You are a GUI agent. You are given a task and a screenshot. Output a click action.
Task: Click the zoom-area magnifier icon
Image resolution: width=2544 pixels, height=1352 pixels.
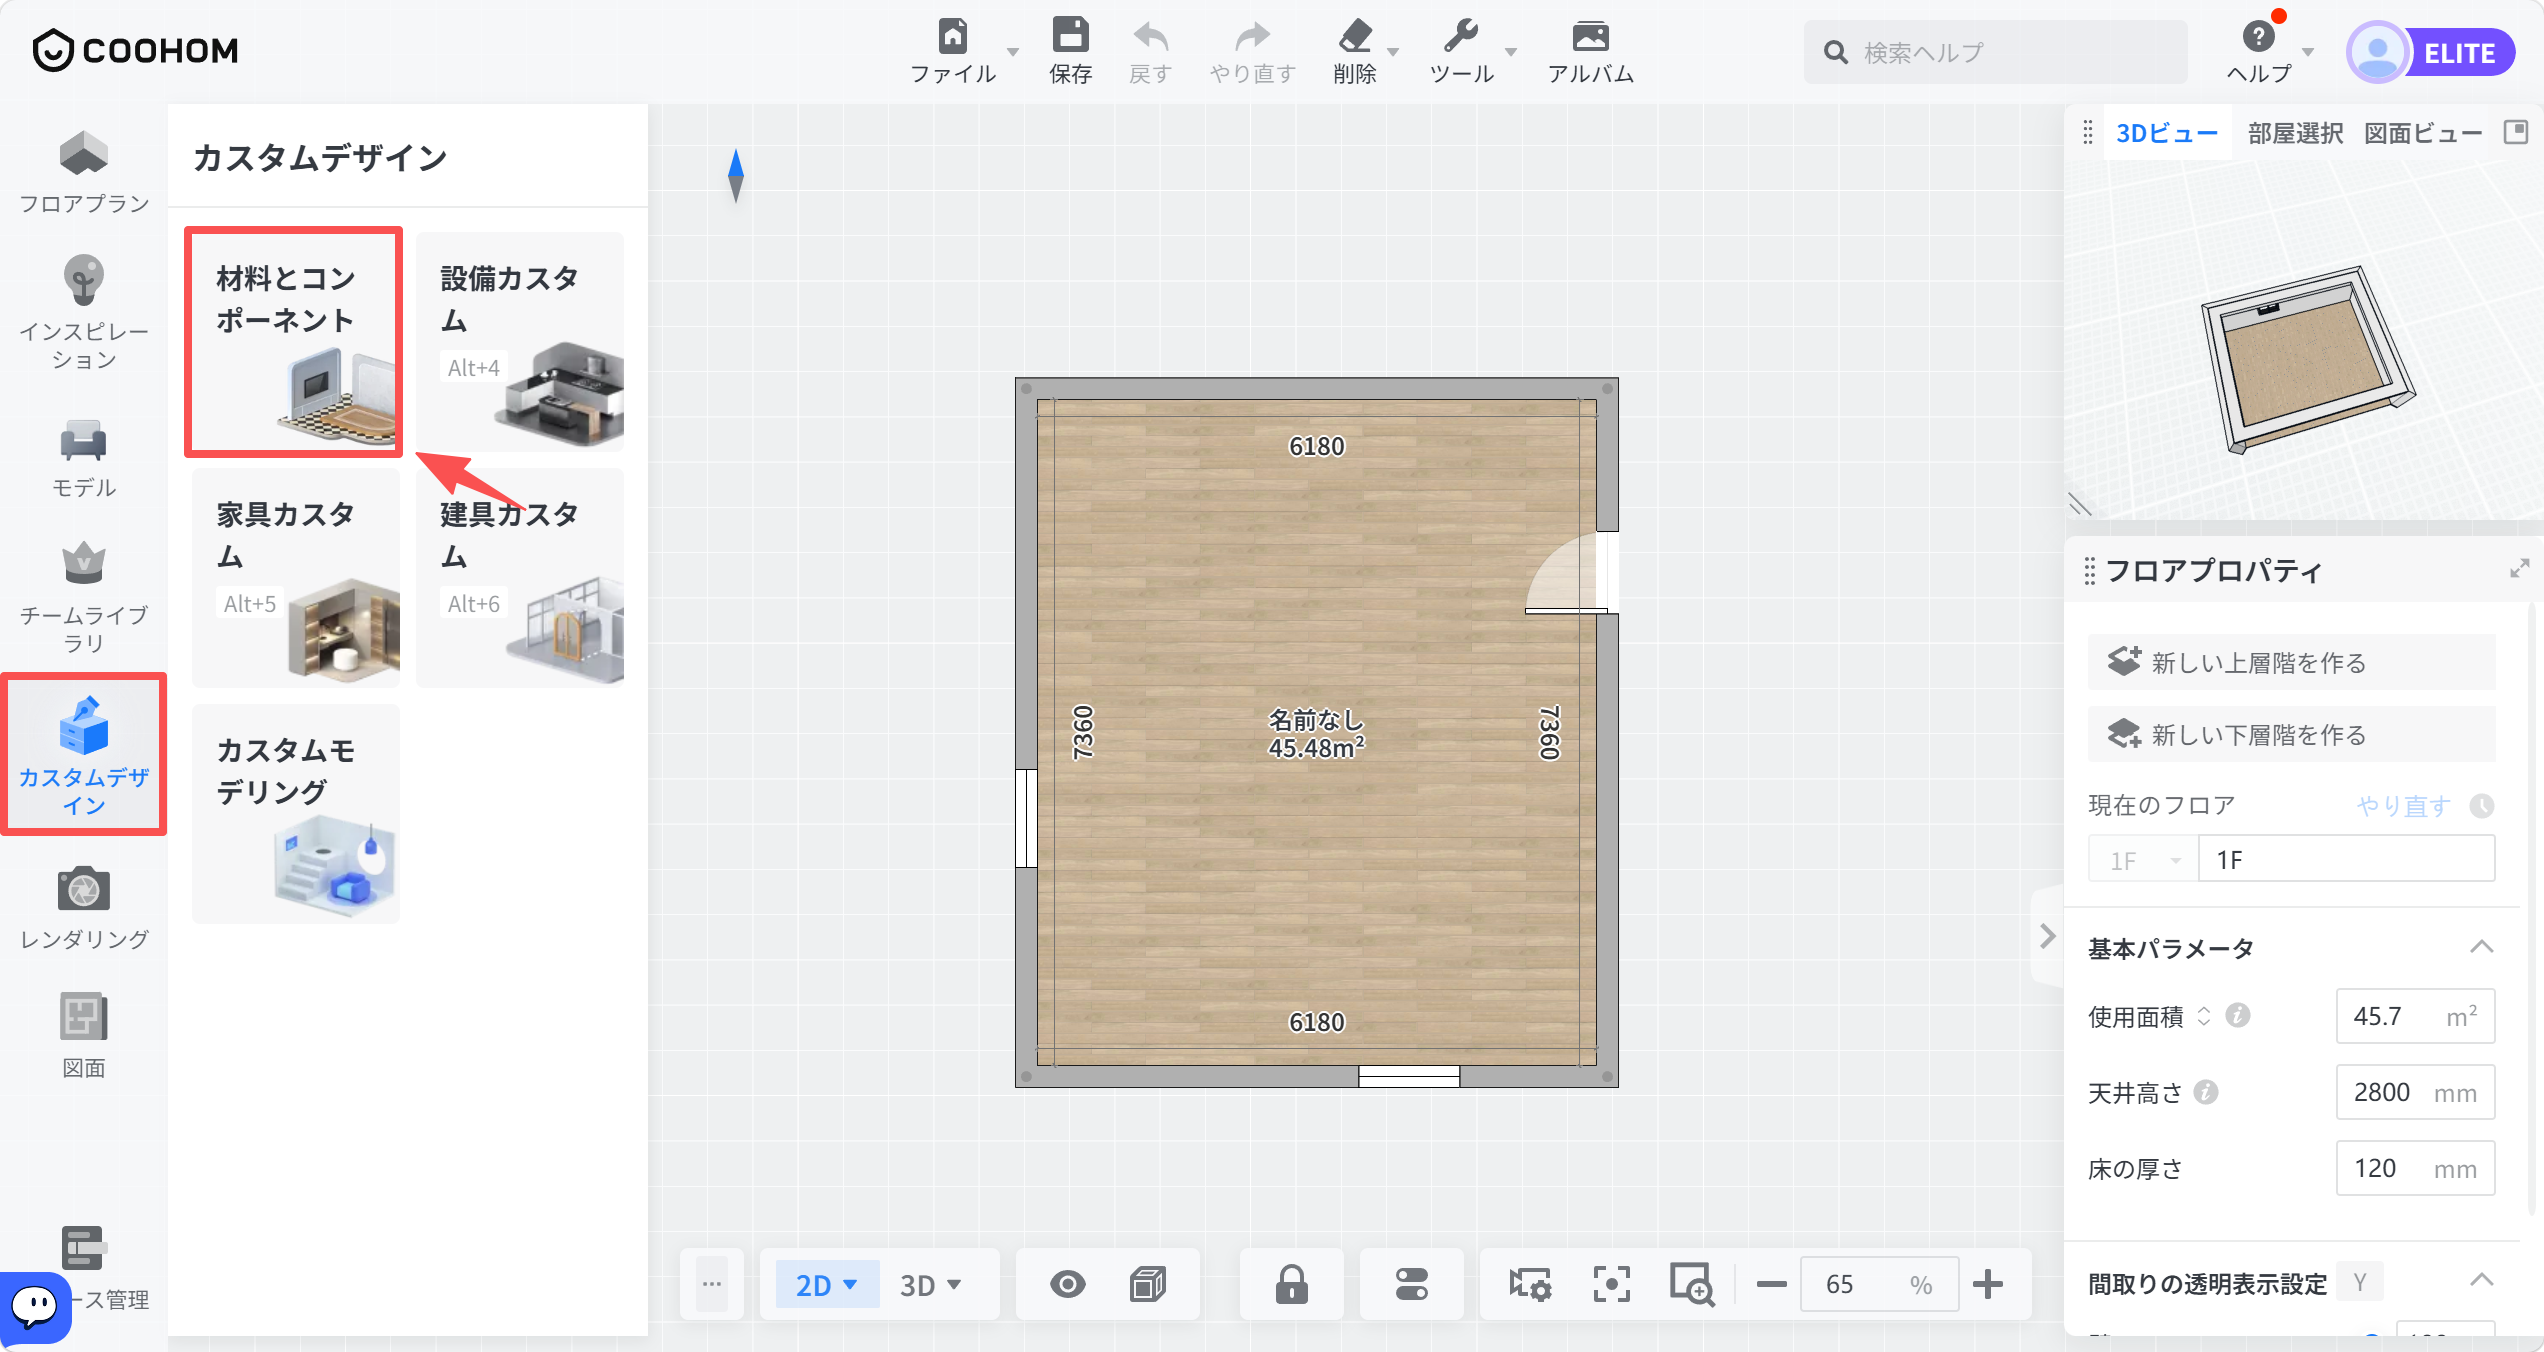1692,1284
